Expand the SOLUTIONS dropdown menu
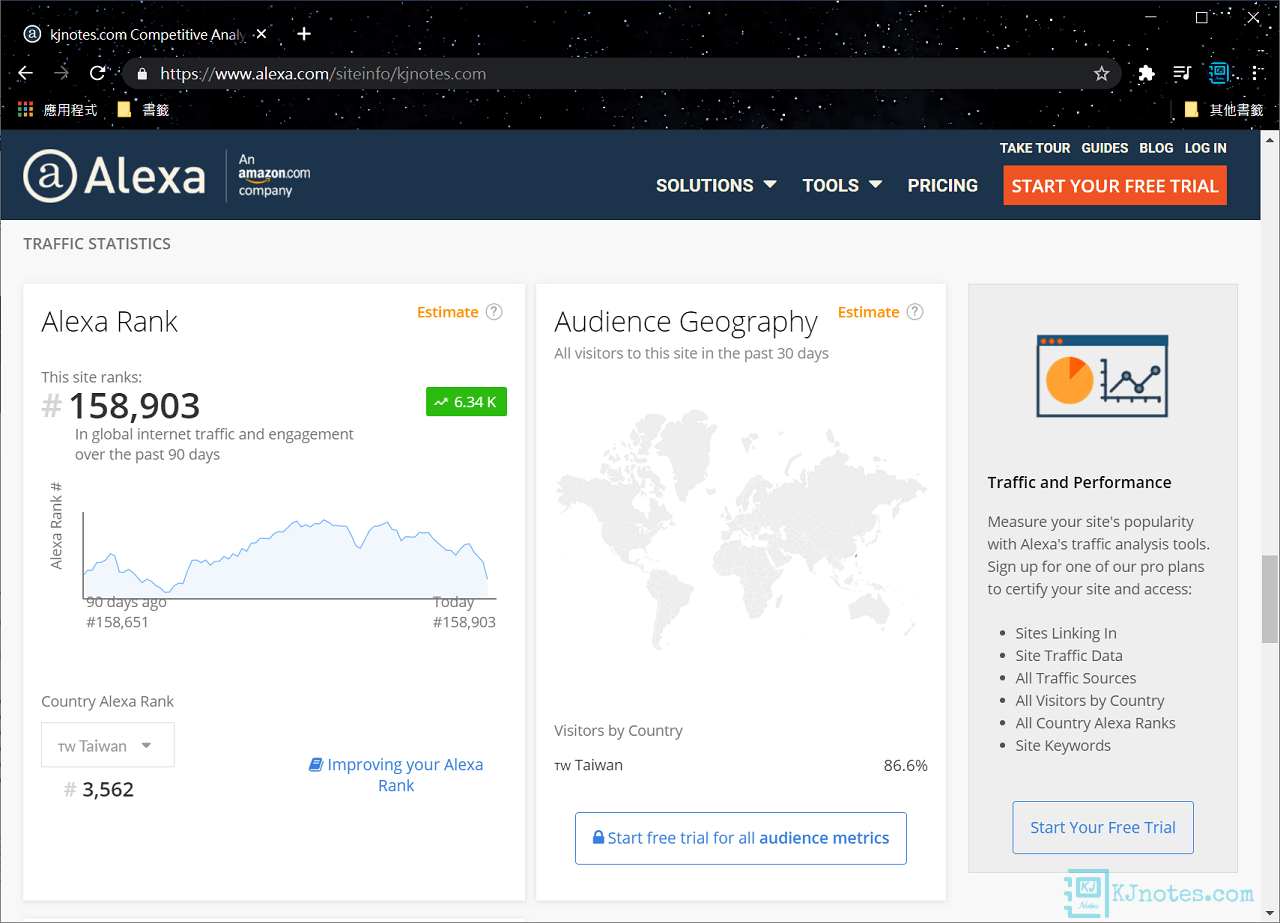1280x923 pixels. (x=716, y=185)
